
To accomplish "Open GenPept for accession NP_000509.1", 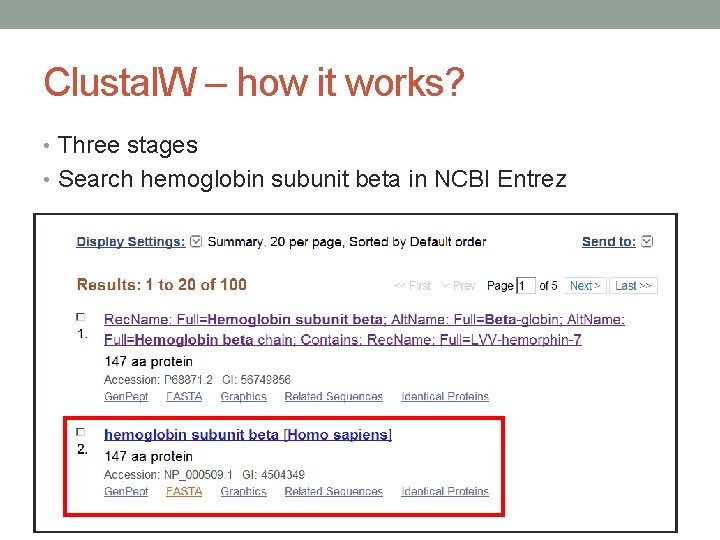I will point(126,491).
